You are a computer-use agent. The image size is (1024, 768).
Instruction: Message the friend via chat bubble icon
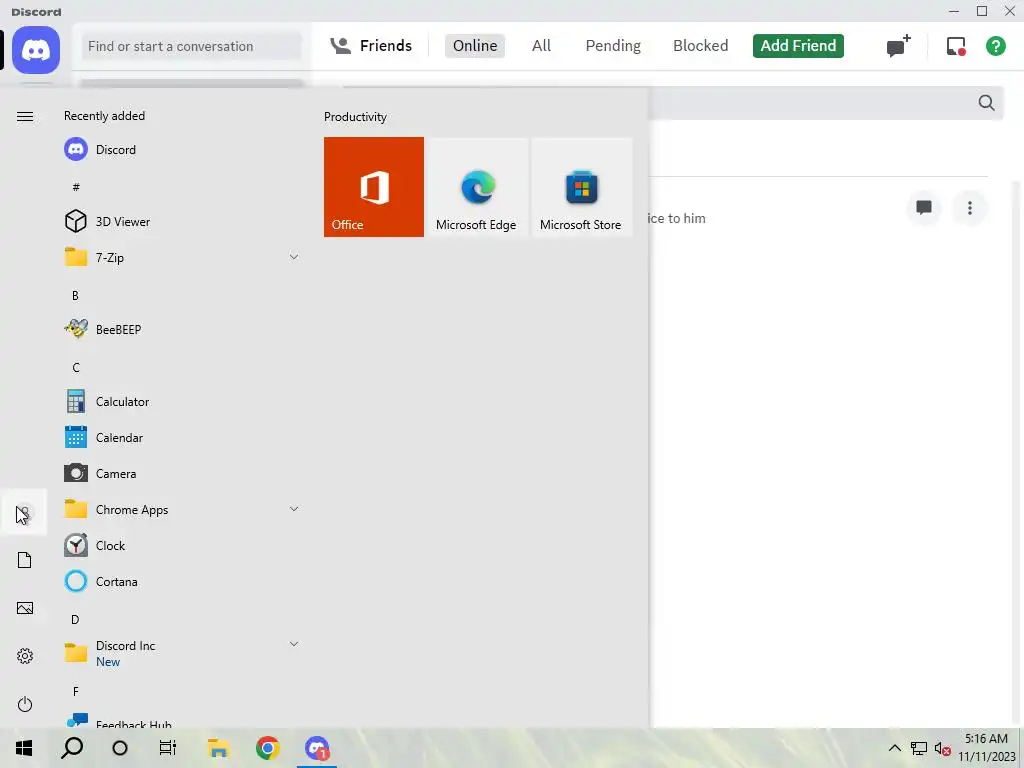tap(923, 208)
